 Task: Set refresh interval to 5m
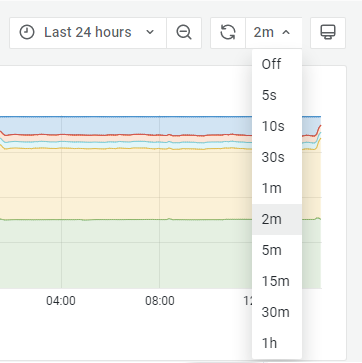[277, 250]
